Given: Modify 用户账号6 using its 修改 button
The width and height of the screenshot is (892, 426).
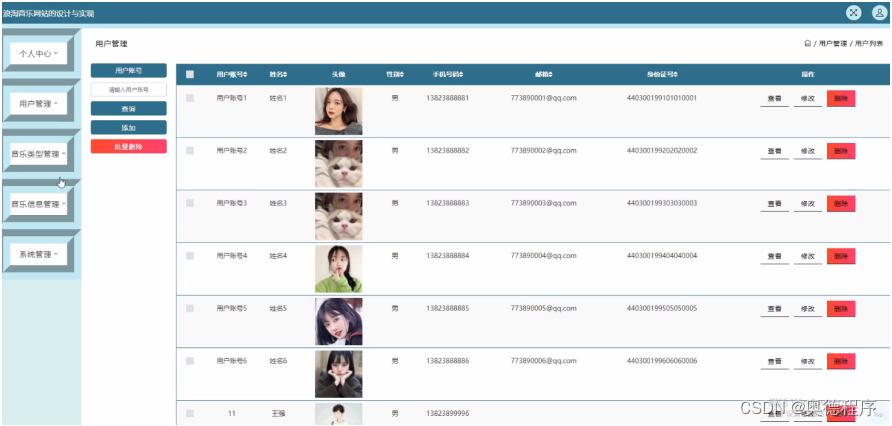Looking at the screenshot, I should pos(808,362).
